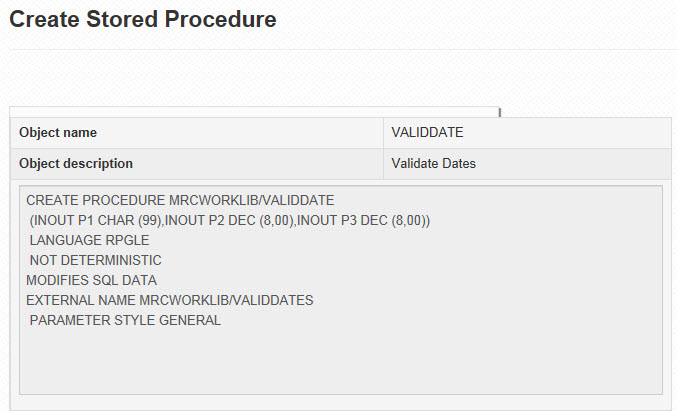
Task: Place cursor on LANGUAGE RPGLE line
Action: 89,240
